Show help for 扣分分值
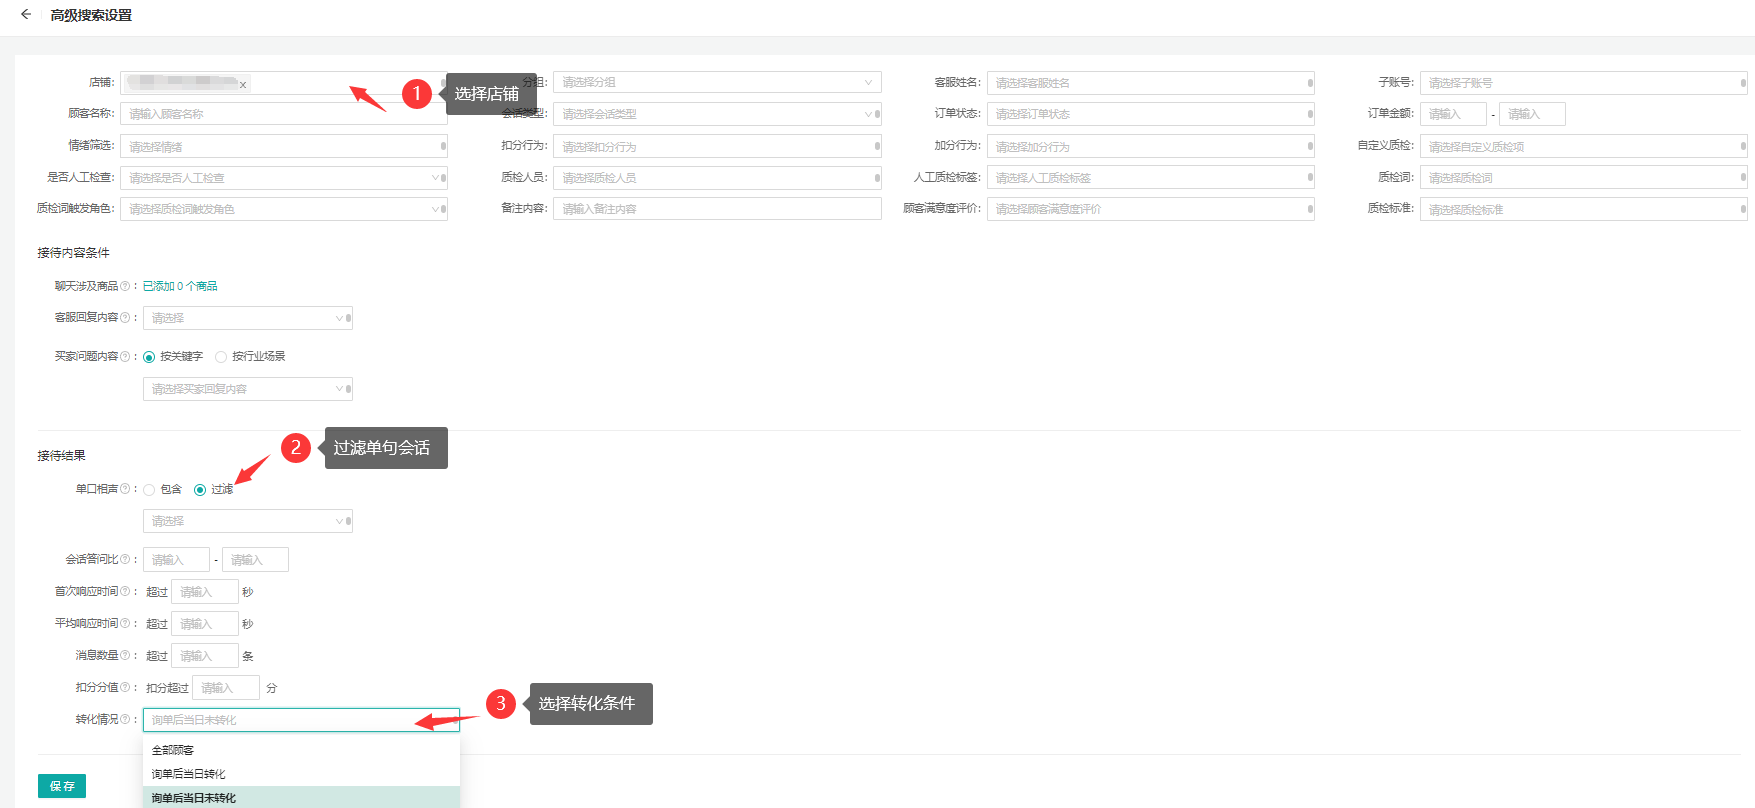 click(125, 687)
